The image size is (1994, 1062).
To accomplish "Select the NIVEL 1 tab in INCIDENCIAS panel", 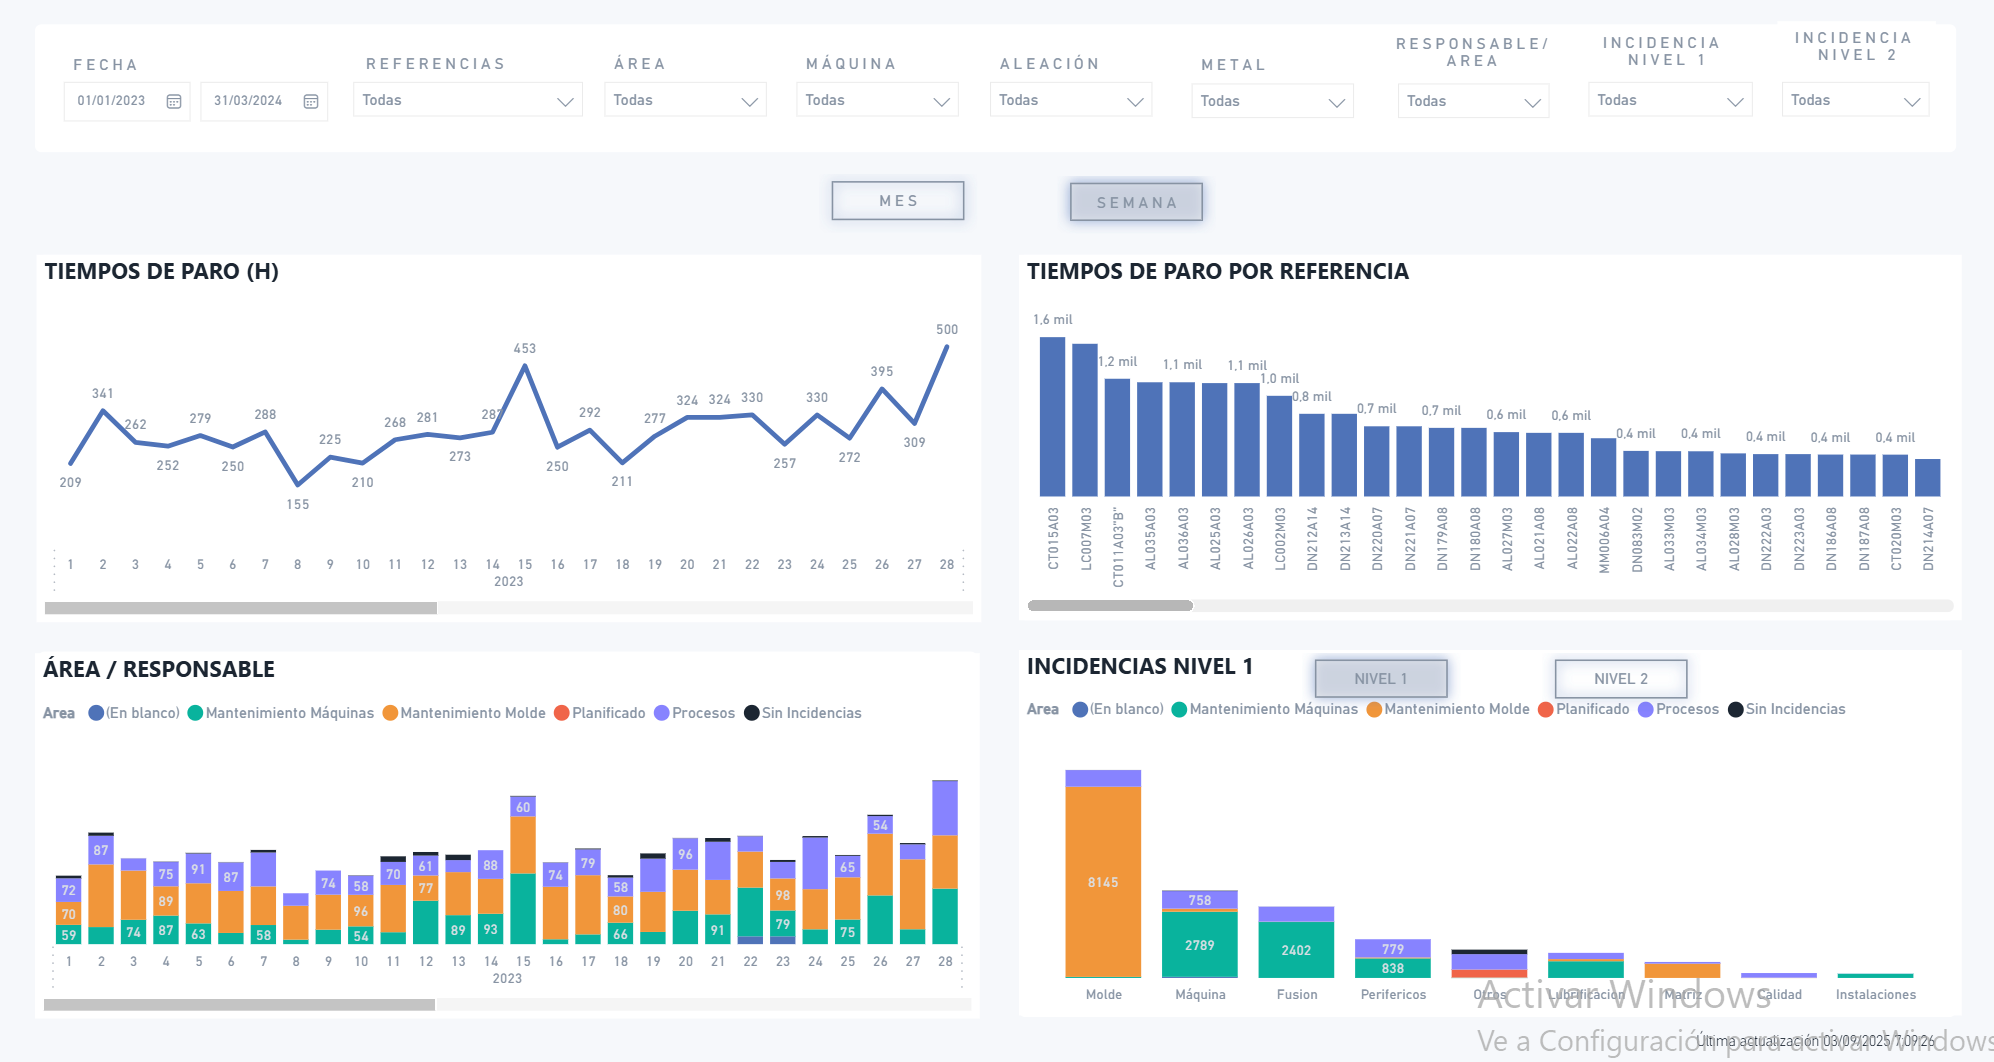I will (1381, 678).
